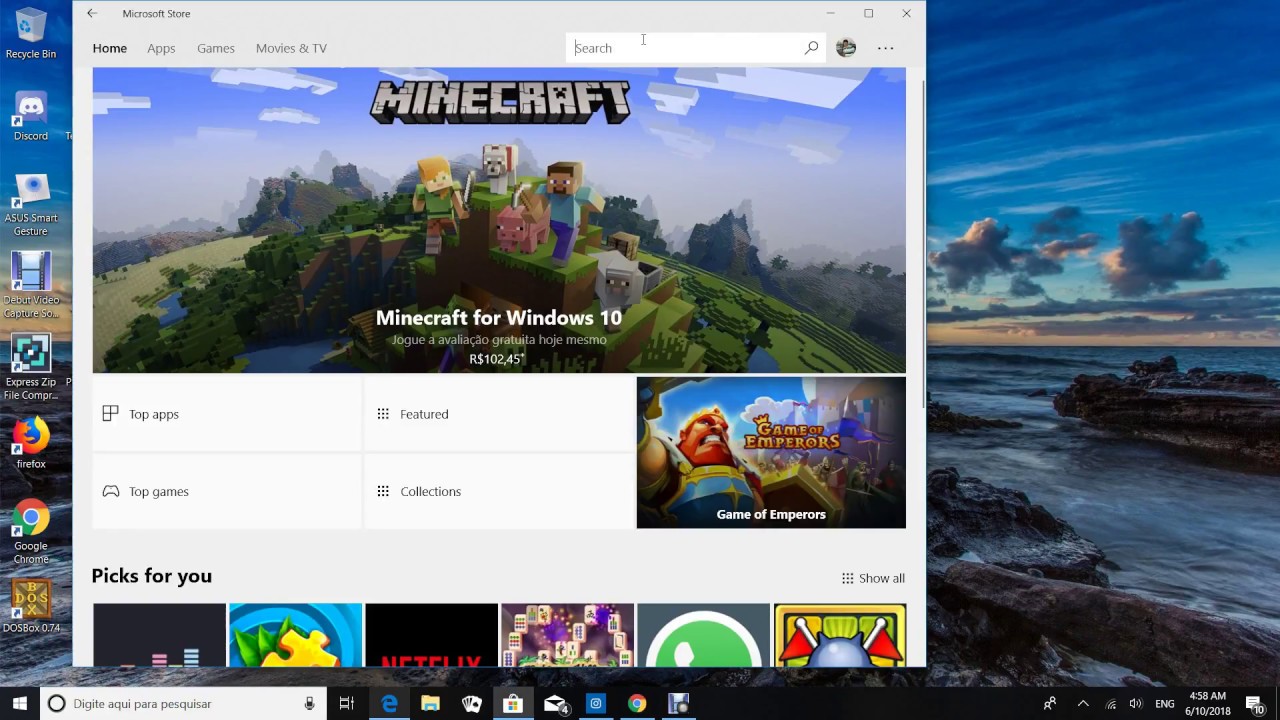Viewport: 1280px width, 720px height.
Task: Show all Picks for you
Action: pos(873,578)
